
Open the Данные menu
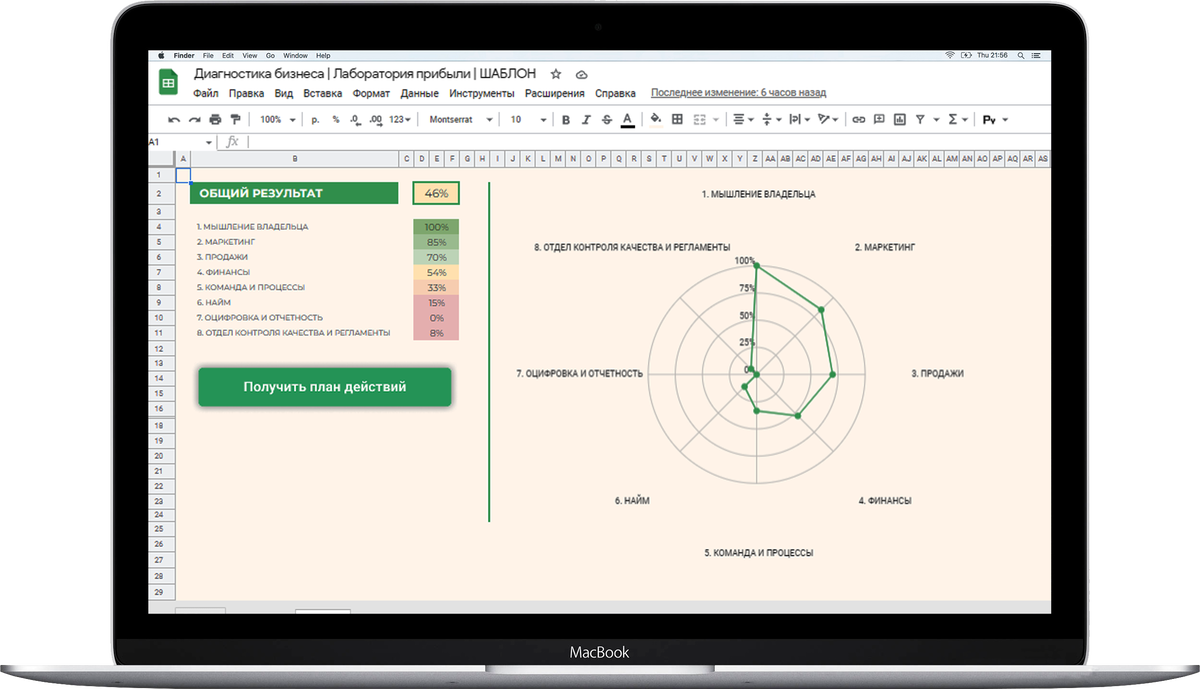[x=420, y=94]
